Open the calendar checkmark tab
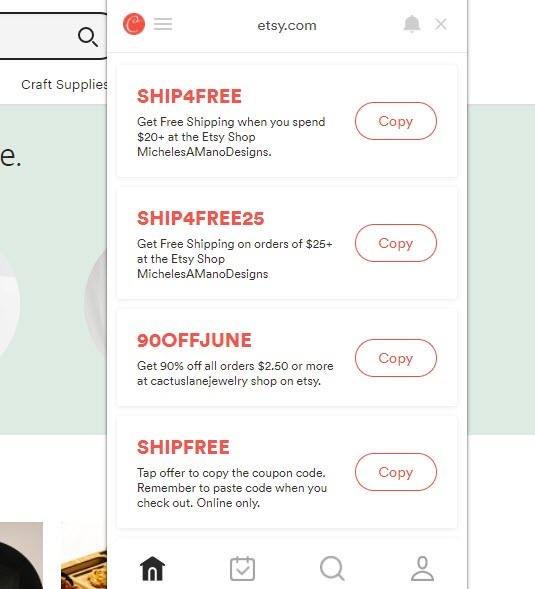Viewport: 535px width, 589px height. coord(242,568)
